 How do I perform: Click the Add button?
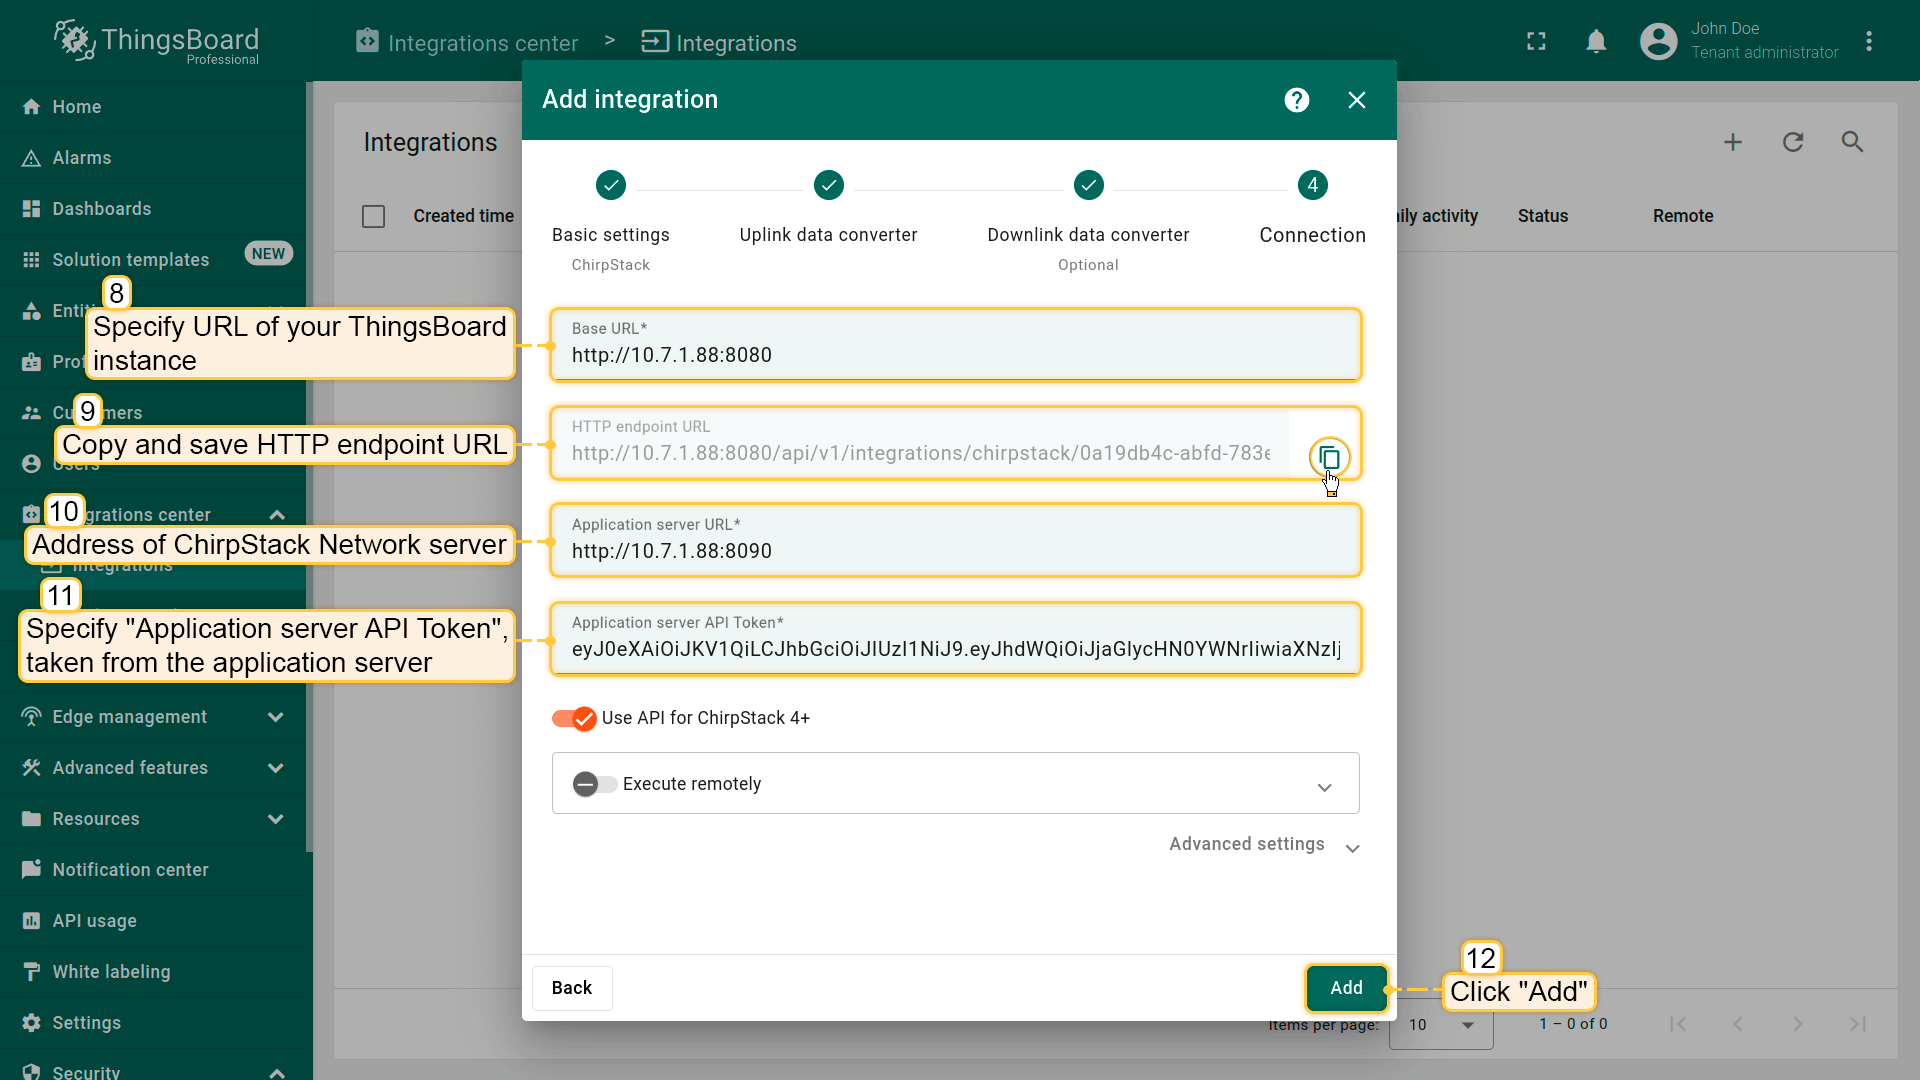[1346, 988]
